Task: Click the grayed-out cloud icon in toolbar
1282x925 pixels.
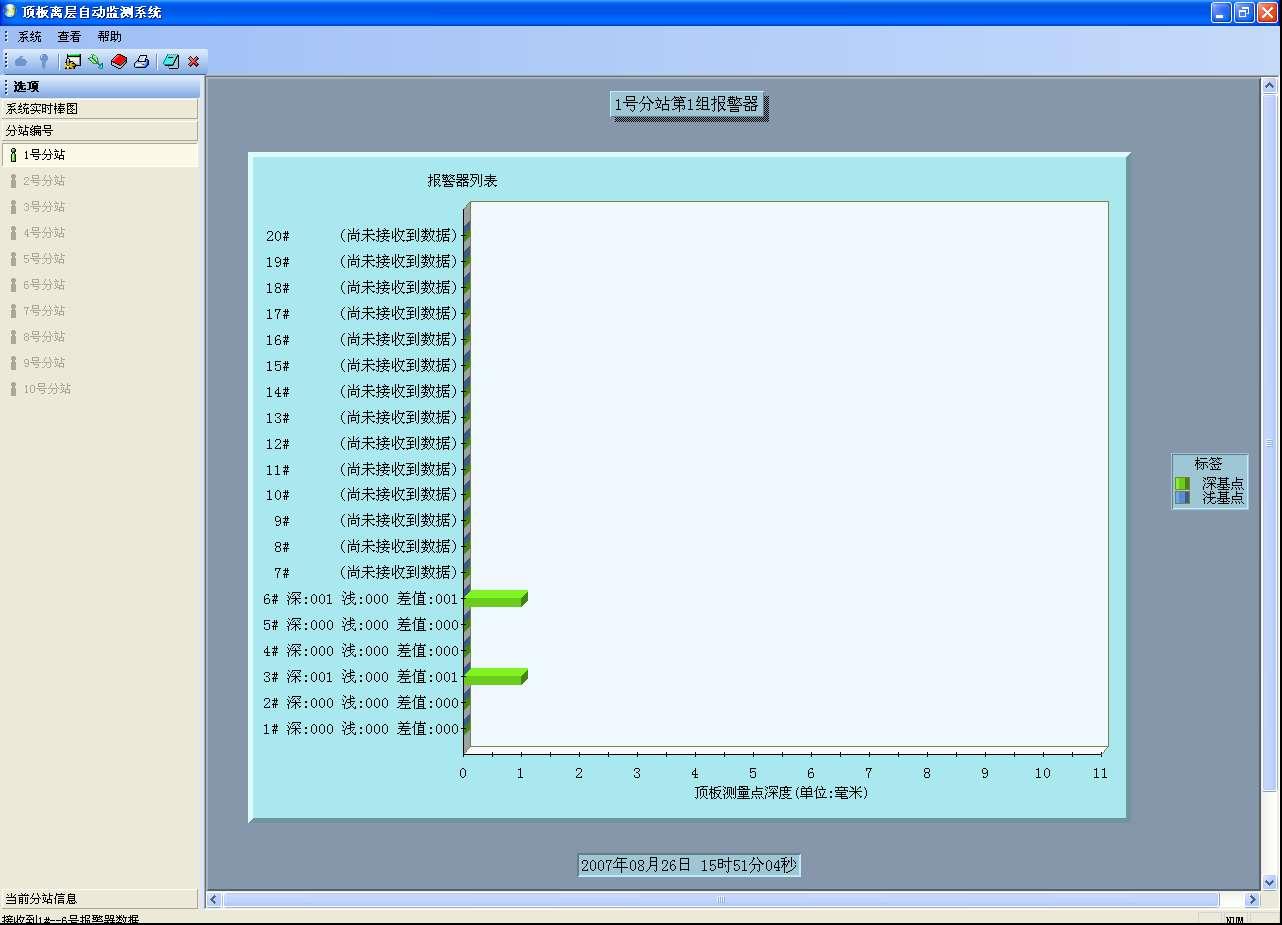Action: [x=21, y=61]
